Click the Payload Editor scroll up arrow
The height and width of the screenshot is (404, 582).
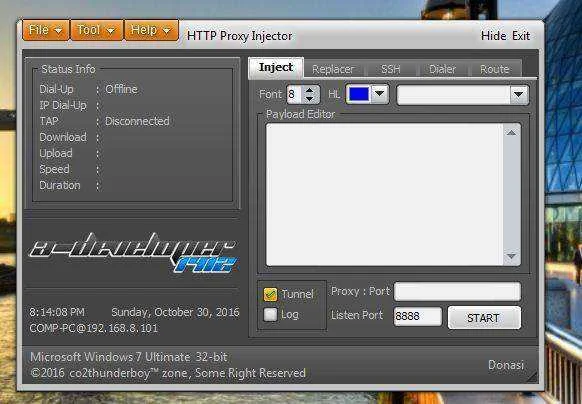coord(511,133)
